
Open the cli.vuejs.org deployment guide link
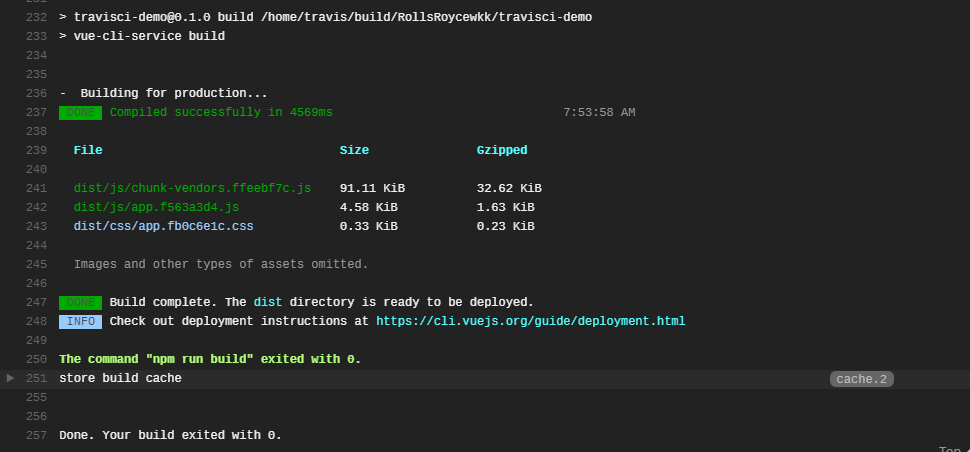coord(531,322)
